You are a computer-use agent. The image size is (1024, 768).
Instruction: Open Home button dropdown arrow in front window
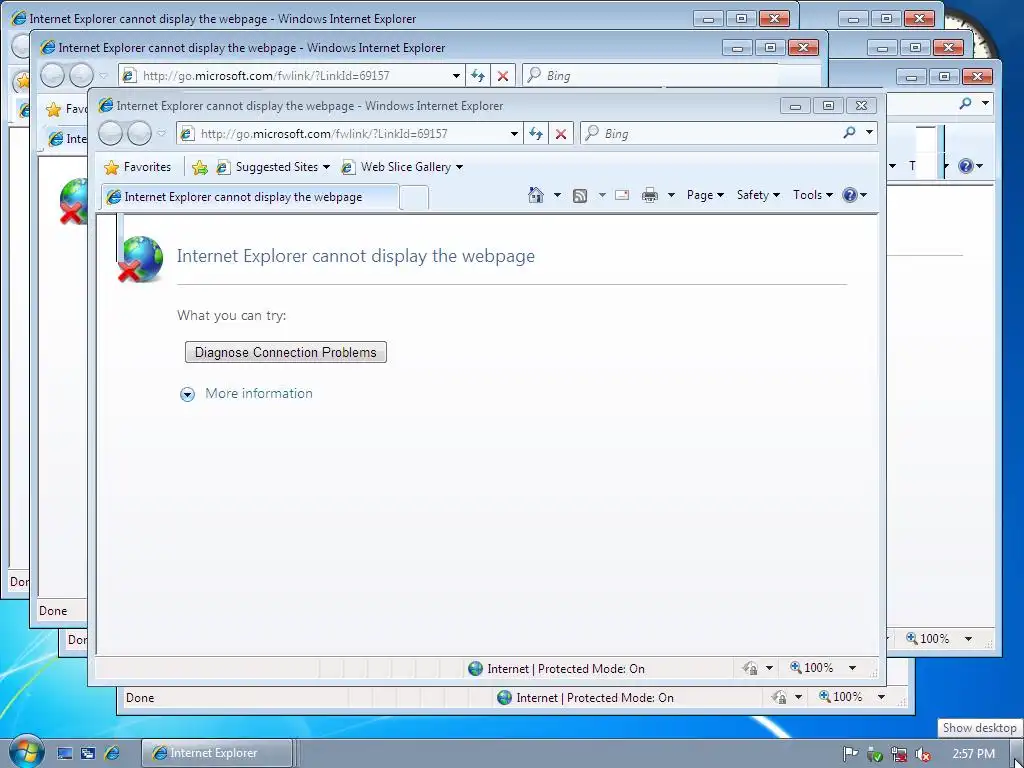coord(557,195)
